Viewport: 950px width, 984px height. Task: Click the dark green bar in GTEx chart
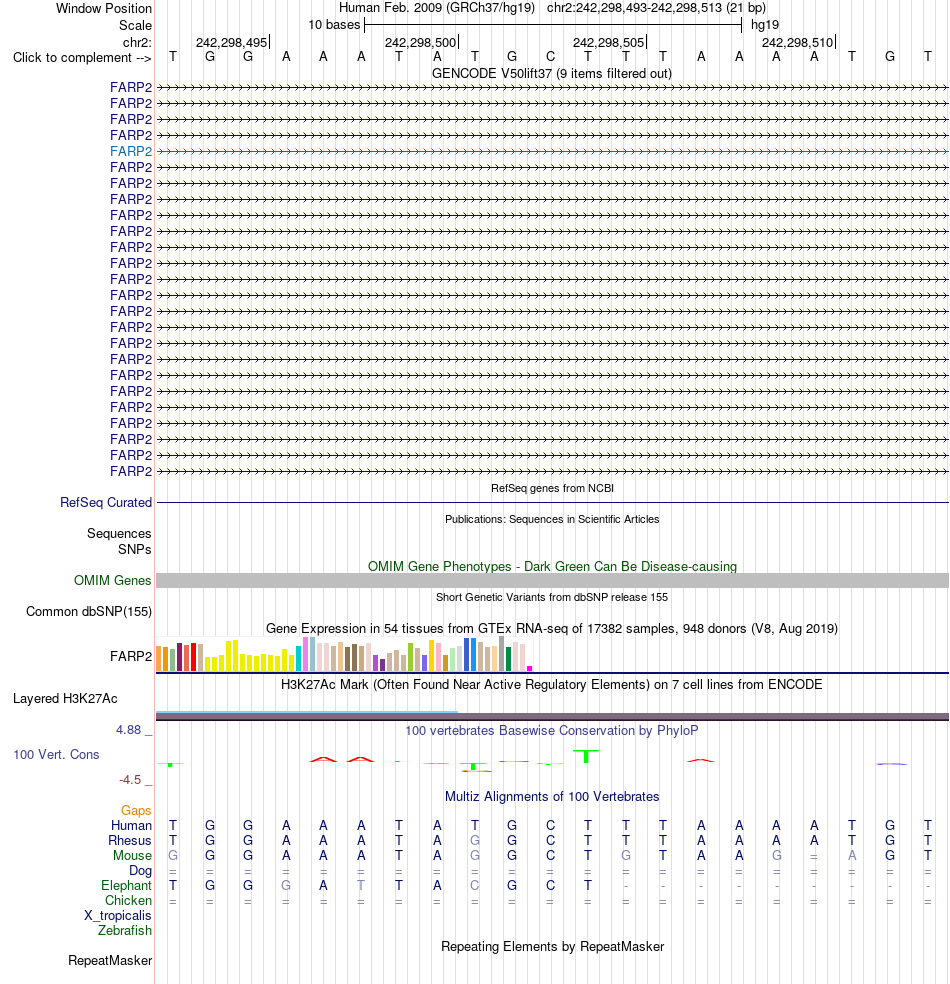point(508,660)
